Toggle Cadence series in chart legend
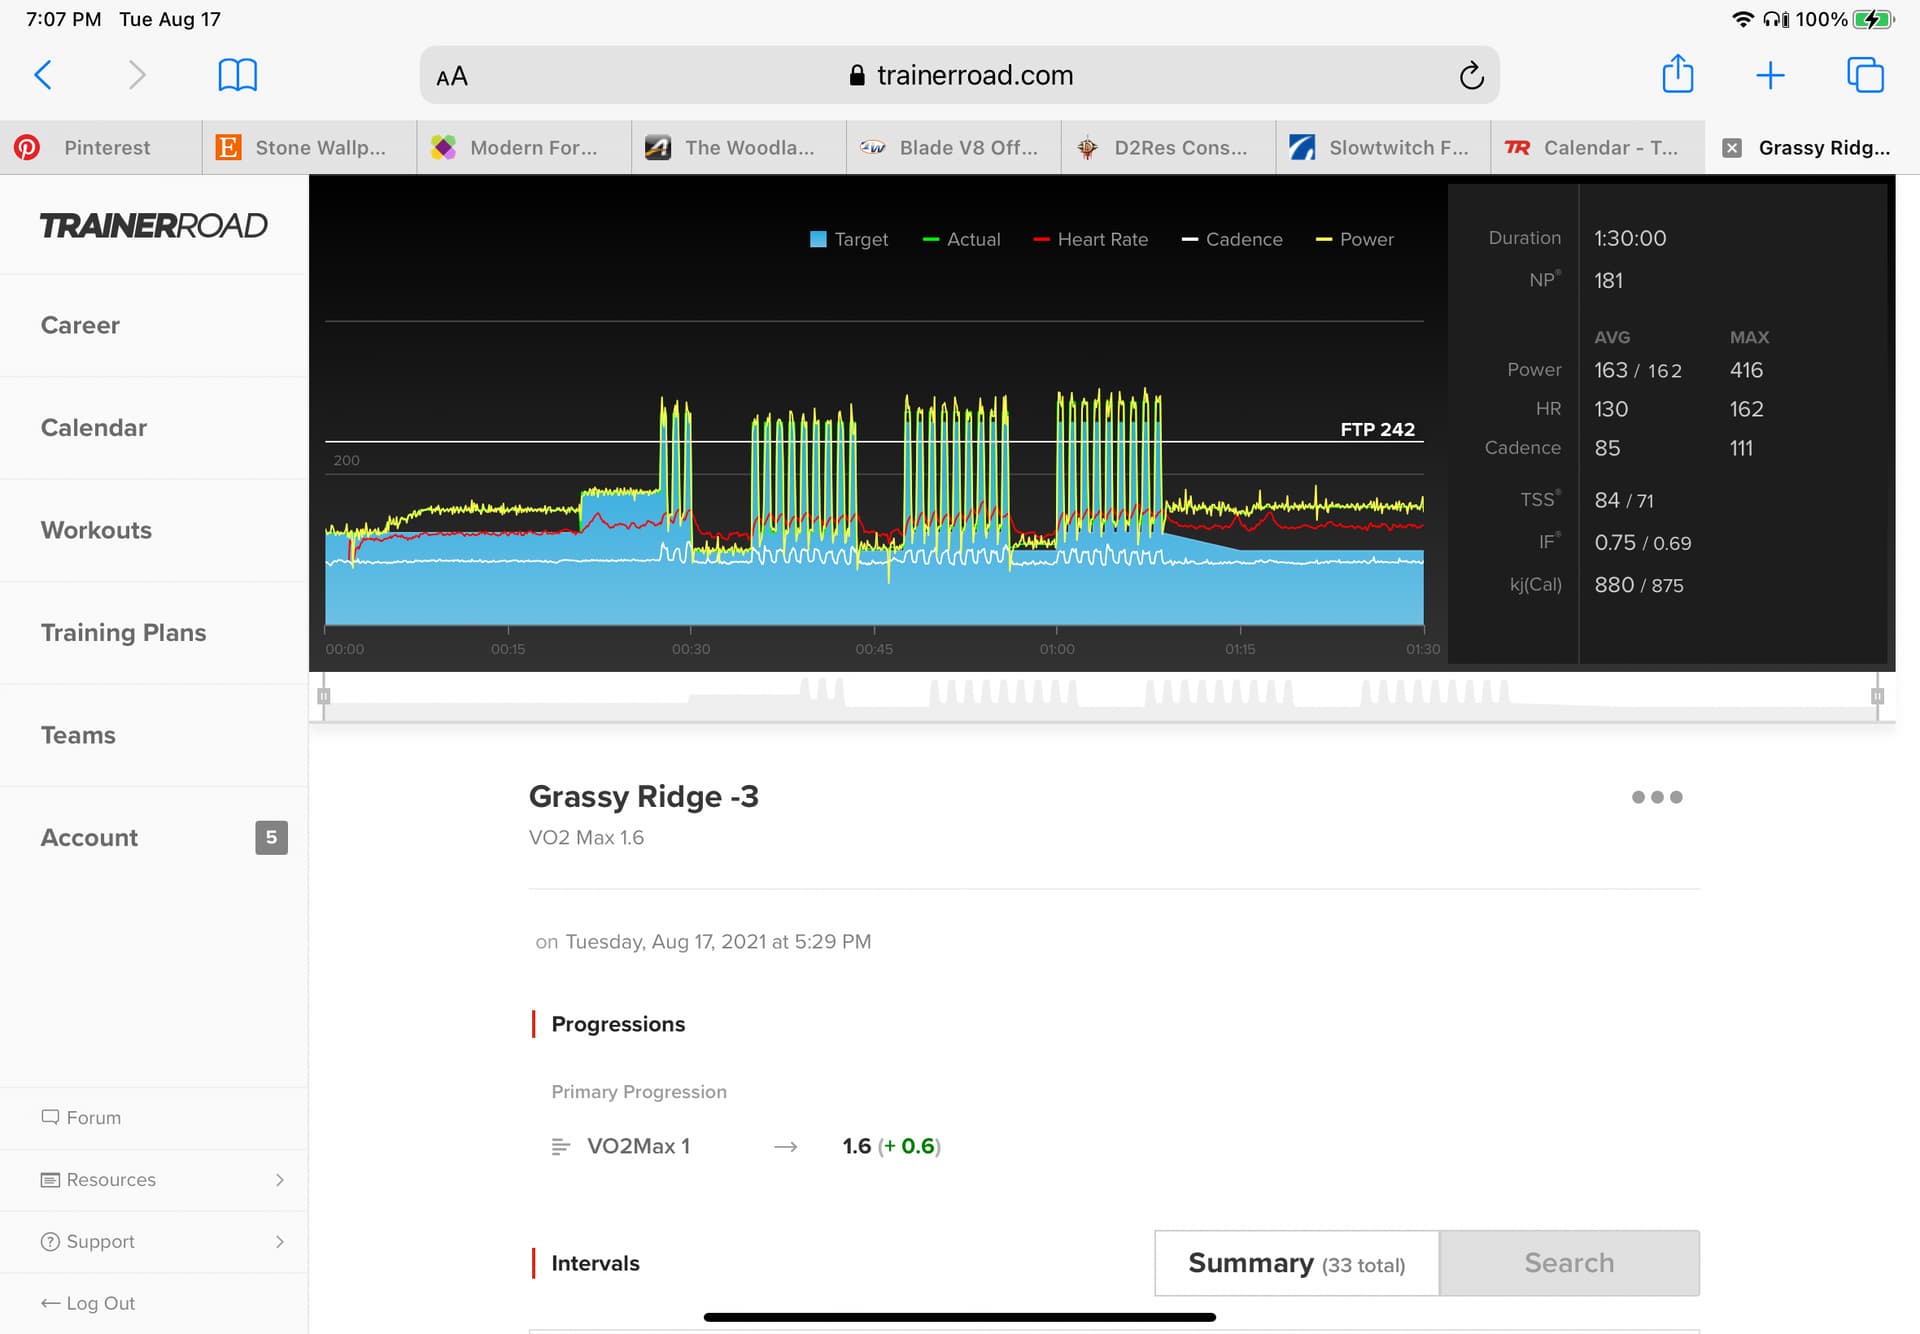 [x=1232, y=239]
